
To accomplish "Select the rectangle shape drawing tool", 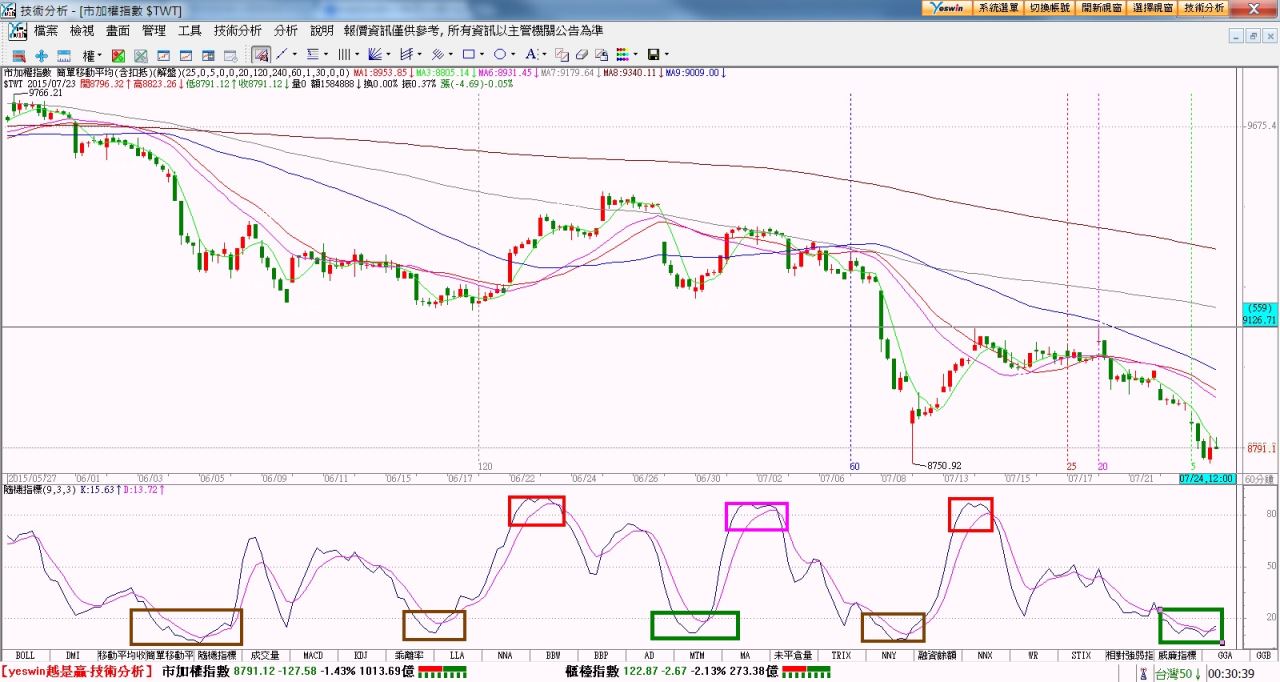I will coord(468,55).
